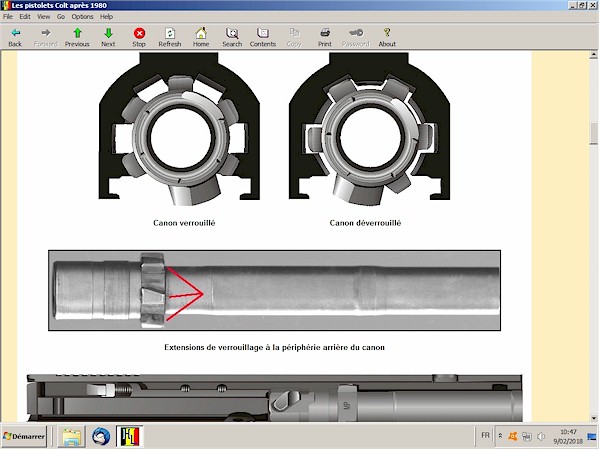Open the About dialog
Image resolution: width=600 pixels, height=450 pixels.
(x=387, y=37)
